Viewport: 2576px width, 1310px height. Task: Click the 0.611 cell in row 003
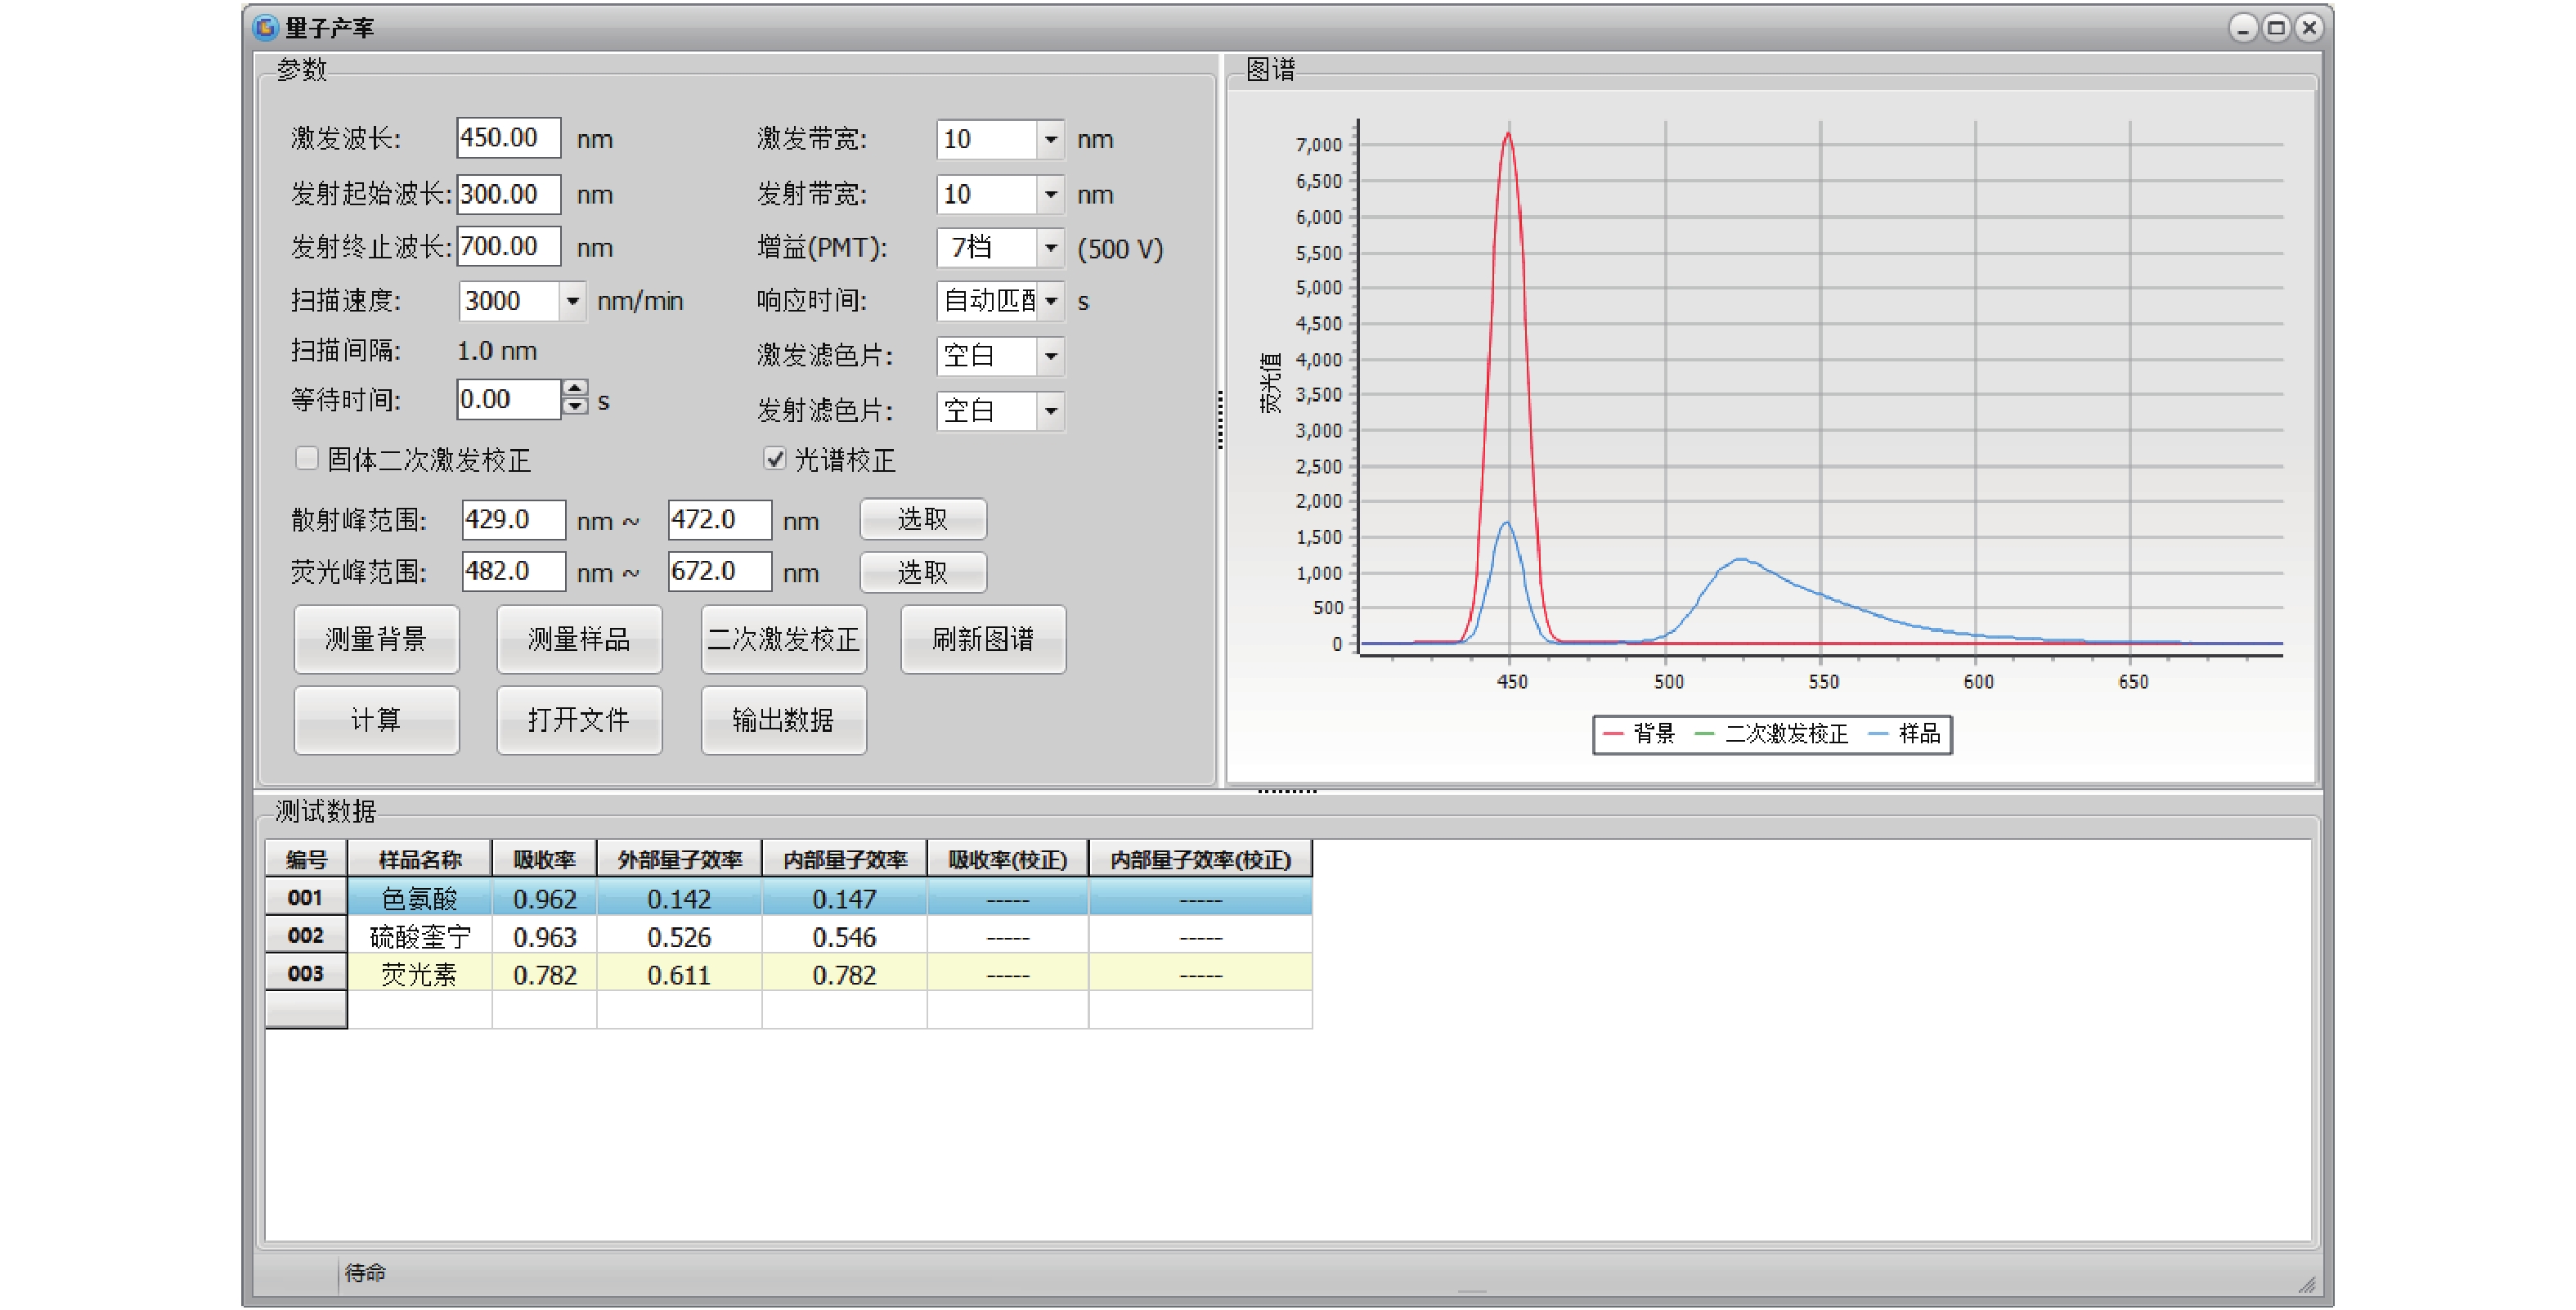point(679,973)
